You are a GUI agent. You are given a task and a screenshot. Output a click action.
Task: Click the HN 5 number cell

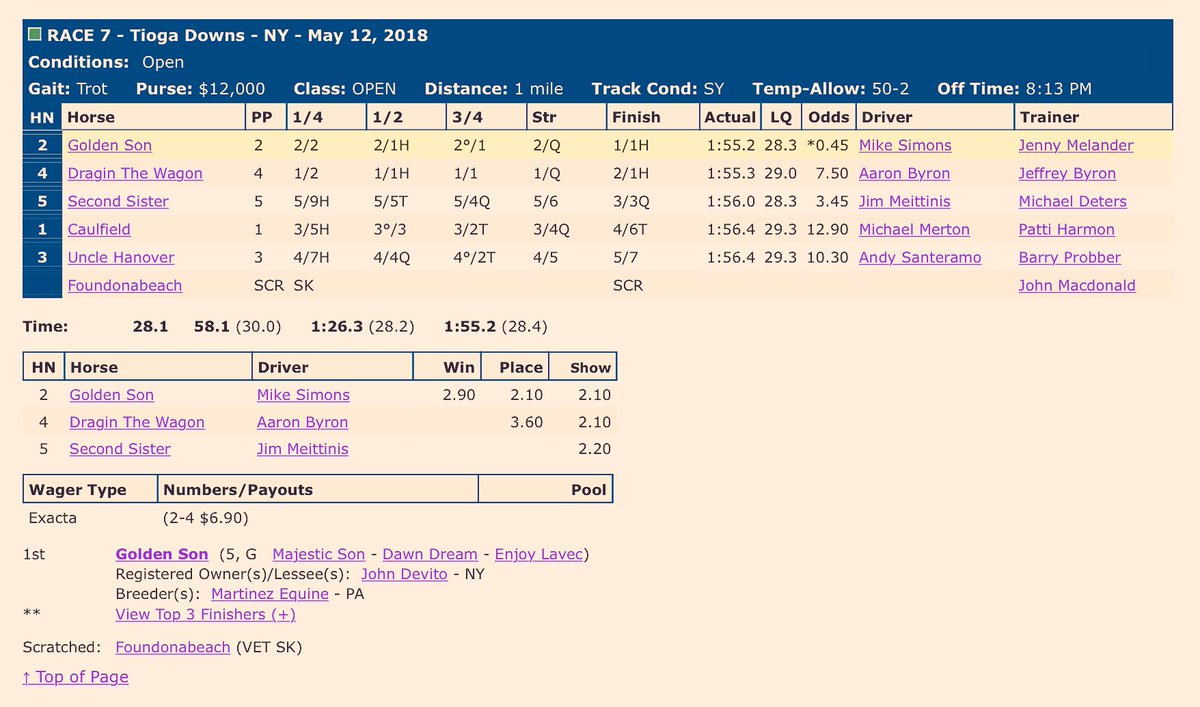(x=42, y=201)
